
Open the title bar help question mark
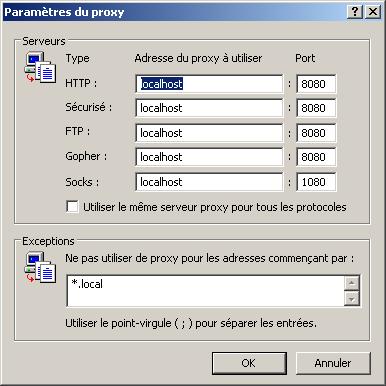(x=355, y=12)
